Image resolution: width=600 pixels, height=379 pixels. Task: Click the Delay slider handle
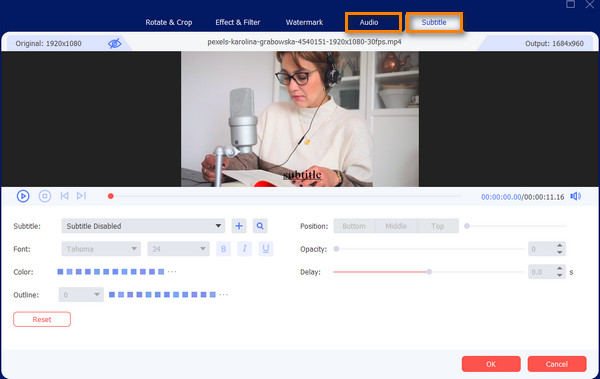(429, 272)
